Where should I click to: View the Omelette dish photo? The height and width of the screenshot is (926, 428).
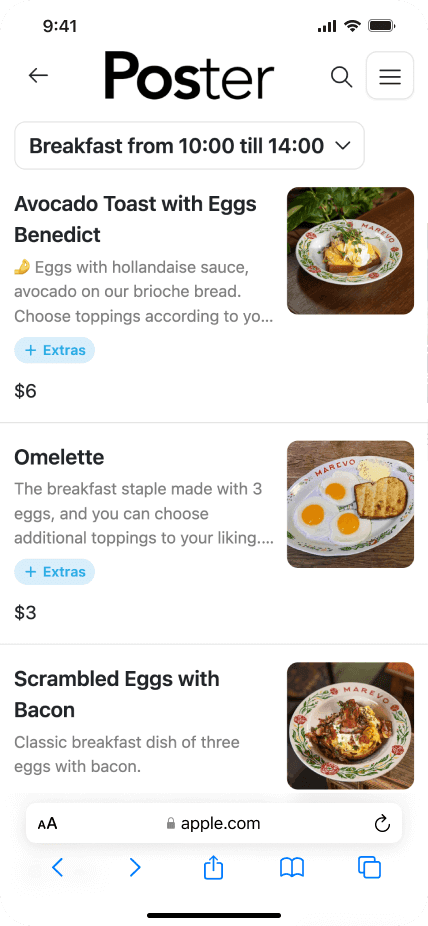pyautogui.click(x=351, y=504)
